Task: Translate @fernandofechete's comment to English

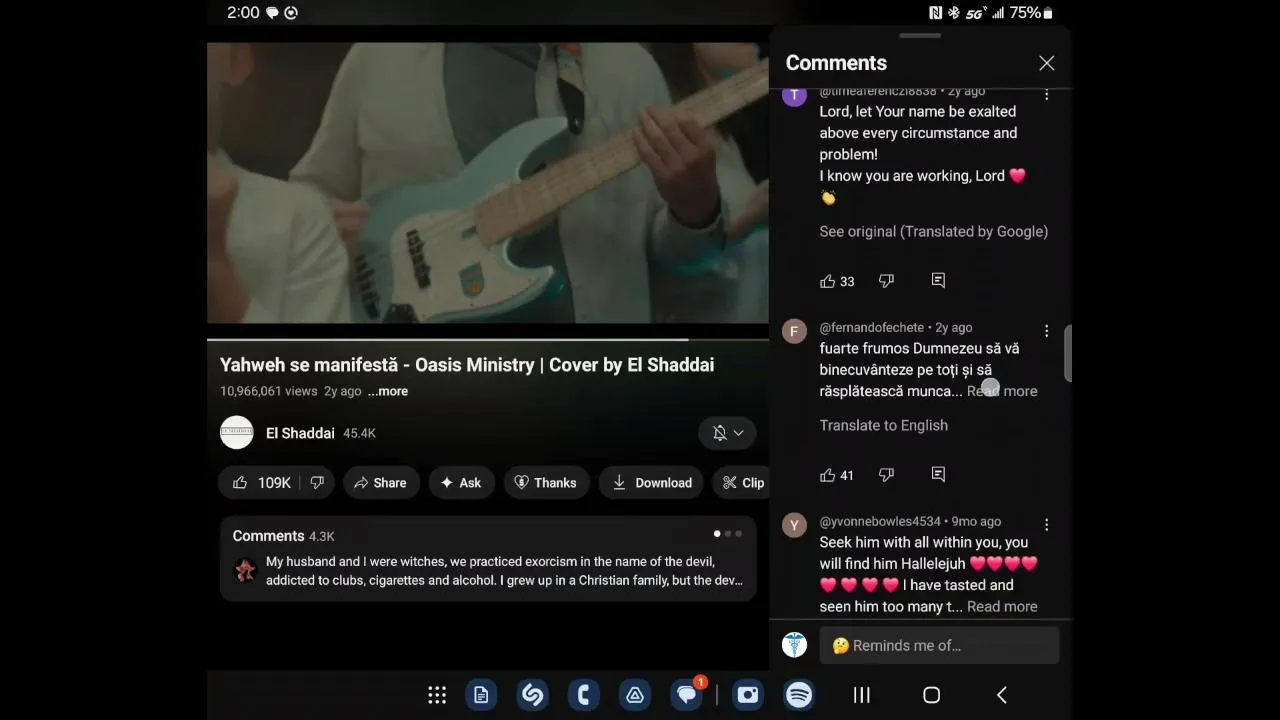Action: tap(884, 425)
